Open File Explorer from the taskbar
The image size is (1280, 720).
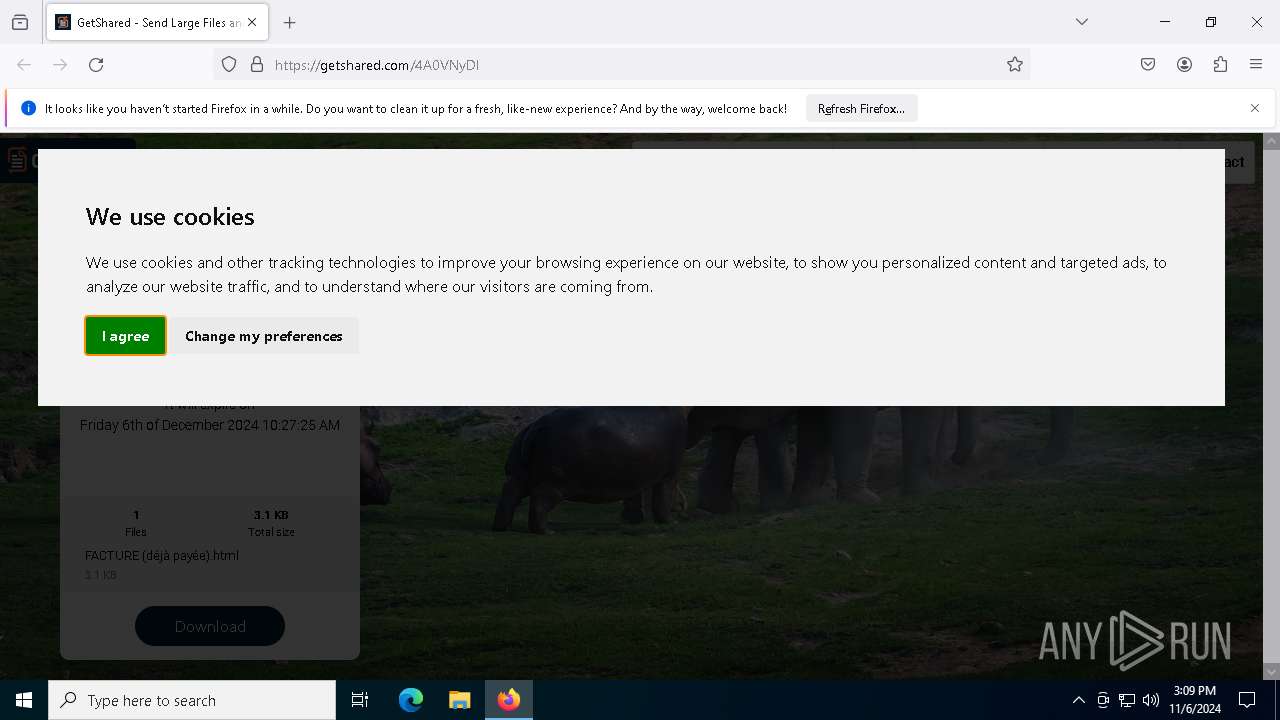pyautogui.click(x=459, y=700)
